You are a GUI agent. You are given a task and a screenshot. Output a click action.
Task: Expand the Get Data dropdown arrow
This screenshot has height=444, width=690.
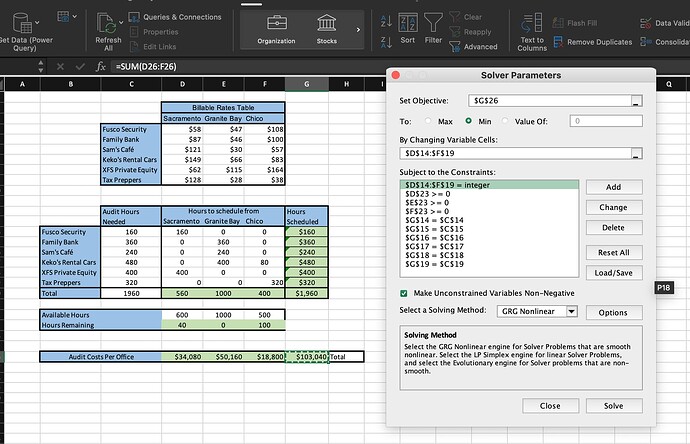[37, 22]
